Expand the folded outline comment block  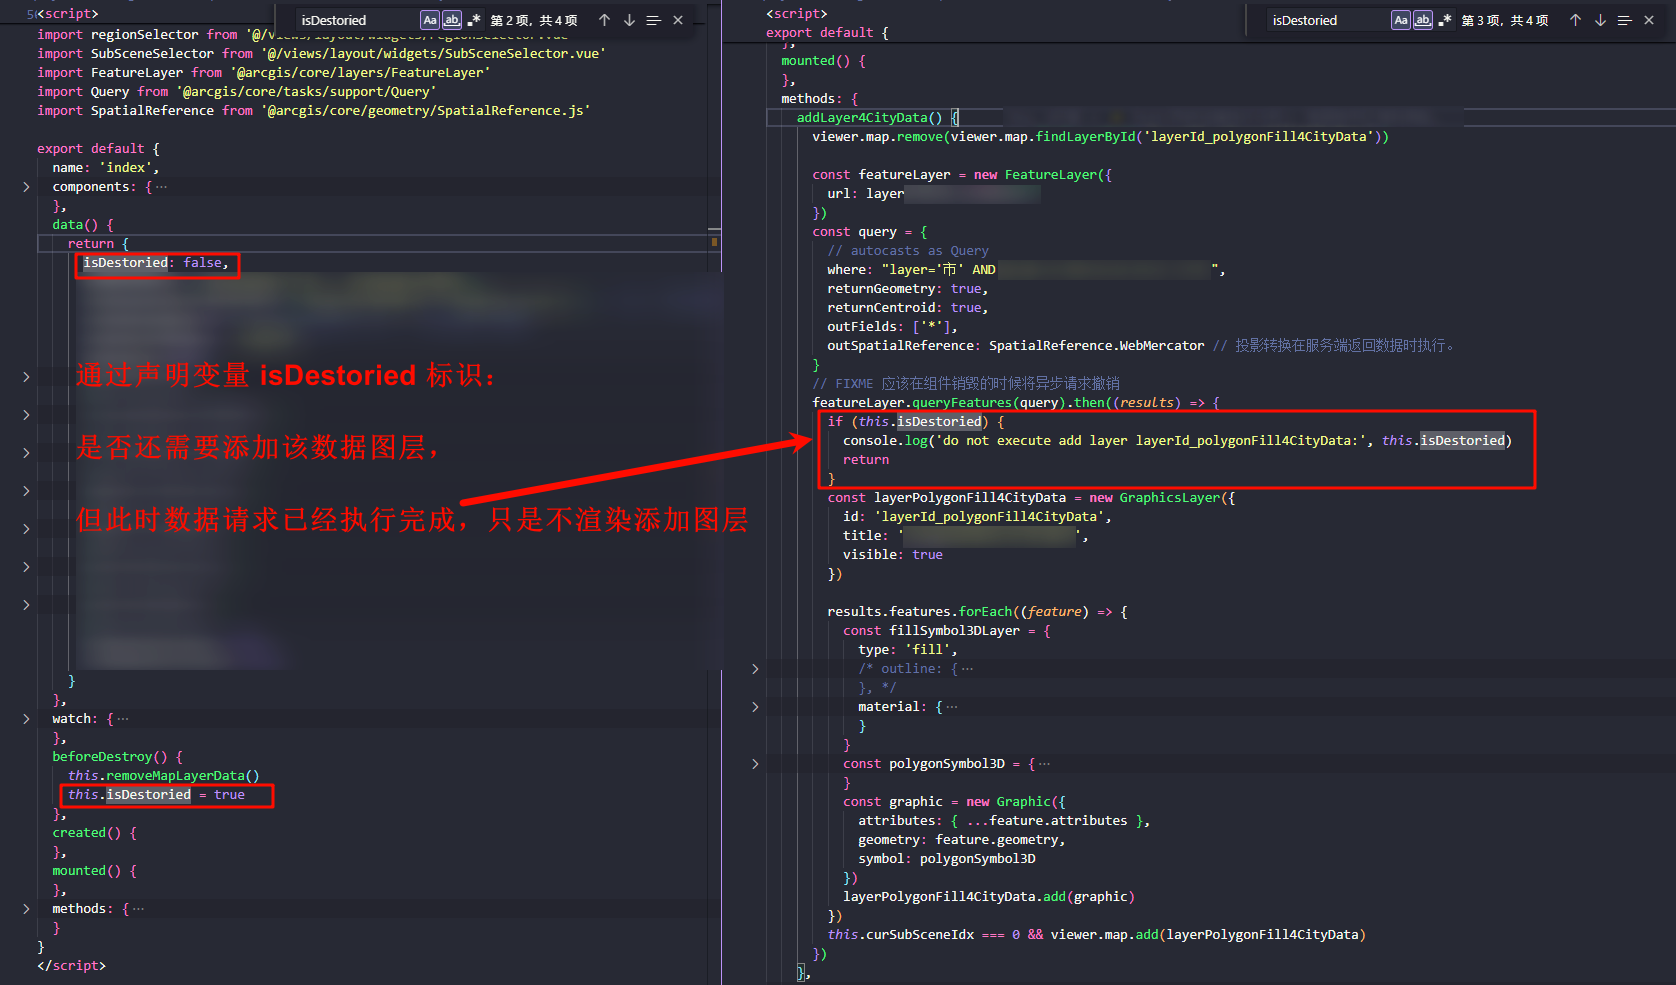point(755,669)
